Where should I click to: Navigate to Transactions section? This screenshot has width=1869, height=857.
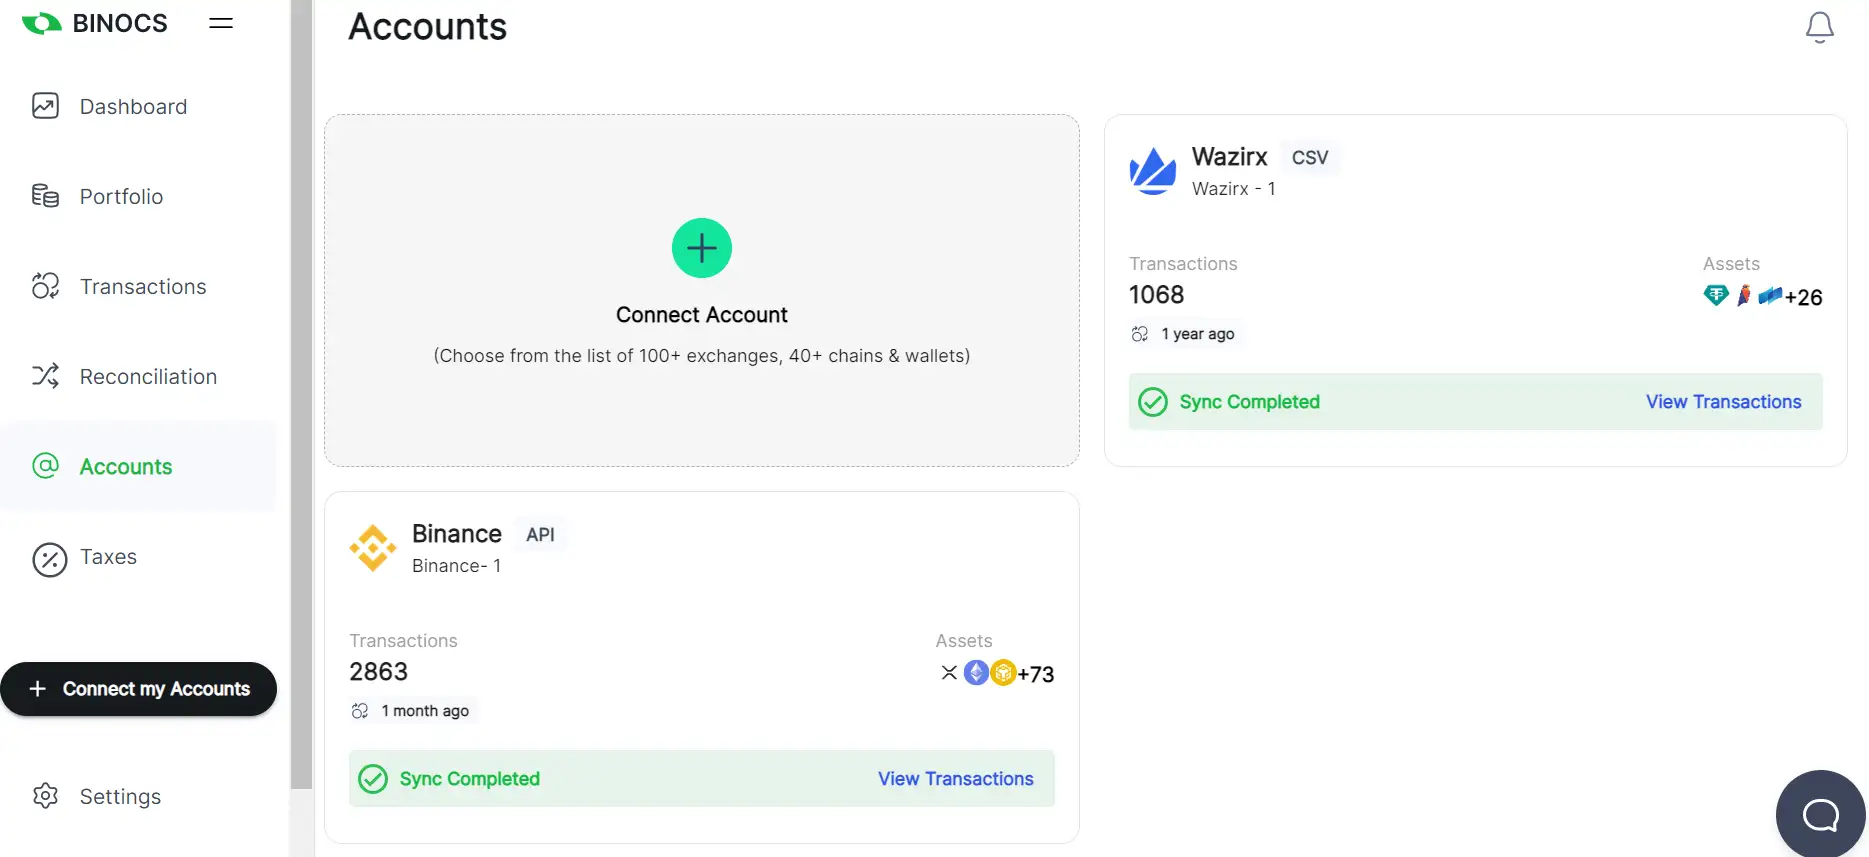143,287
